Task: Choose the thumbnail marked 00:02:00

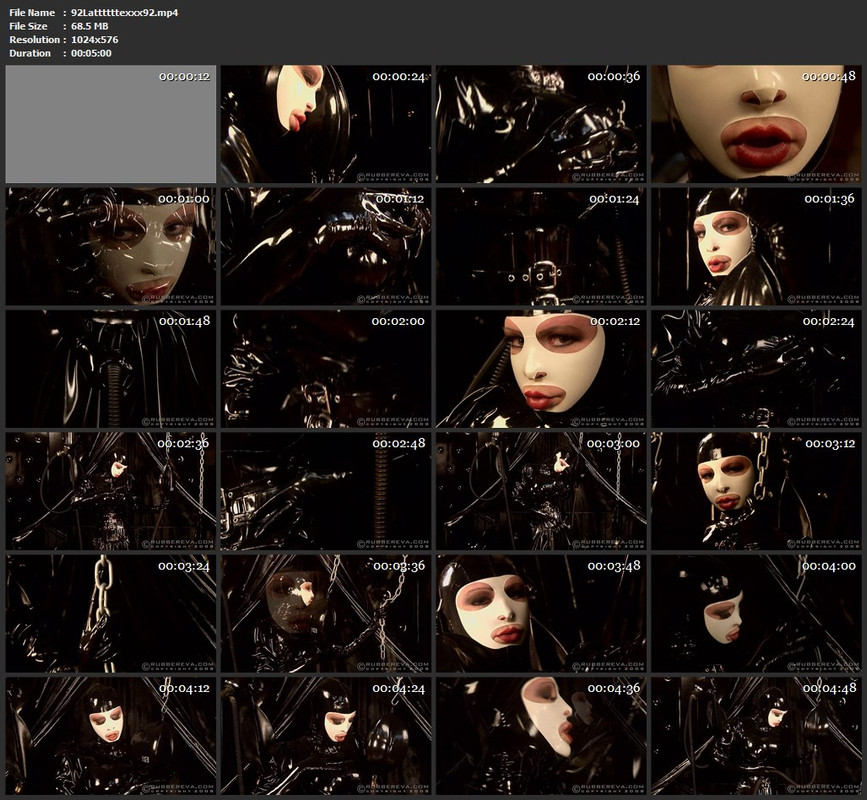Action: click(x=326, y=369)
